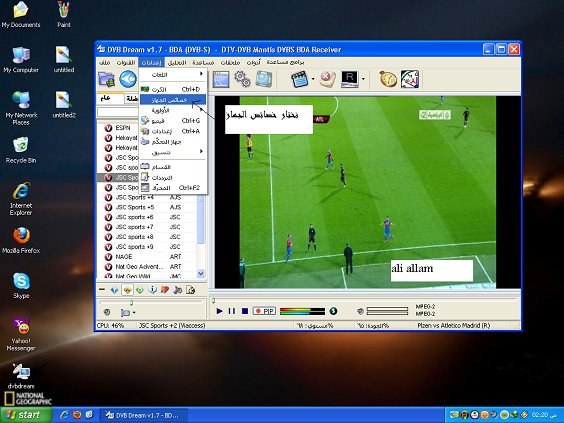This screenshot has width=564, height=423.
Task: Open the stopwatch scheduler toolbar icon
Action: click(388, 79)
